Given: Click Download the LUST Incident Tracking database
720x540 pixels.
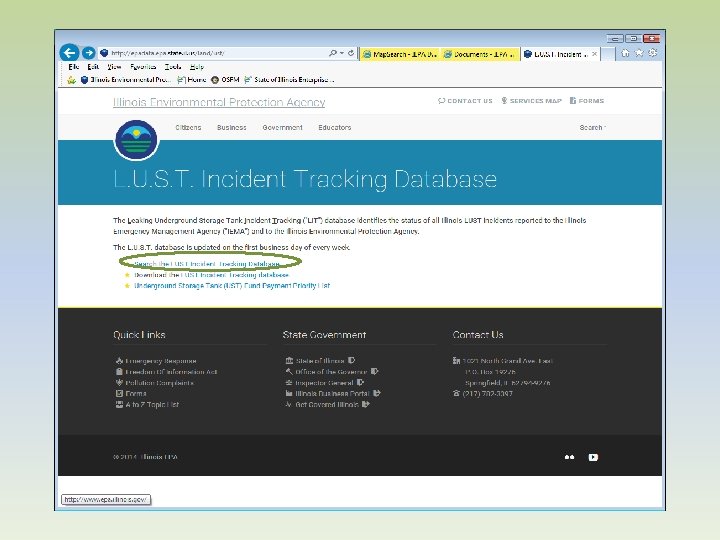Looking at the screenshot, I should point(212,275).
